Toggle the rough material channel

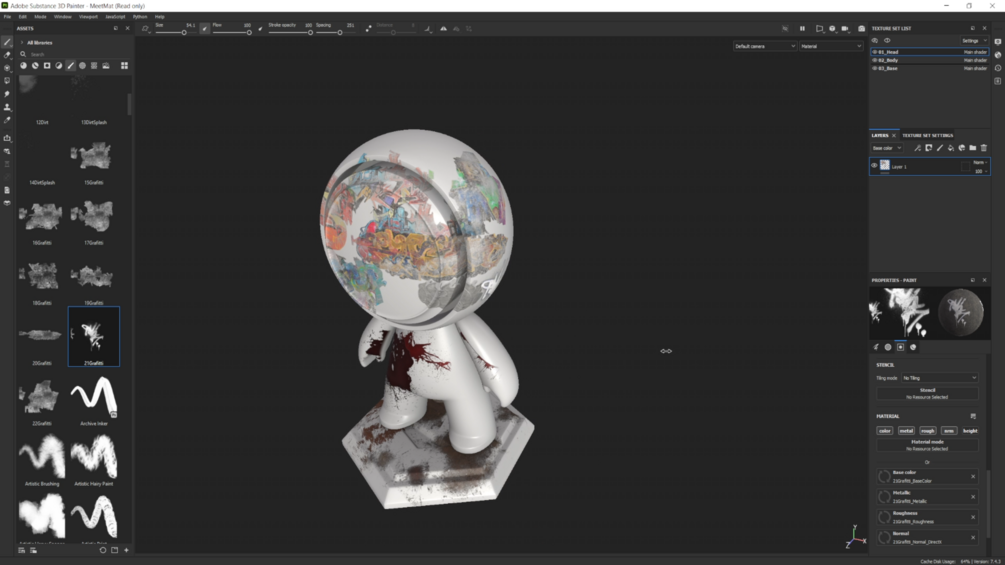(x=927, y=431)
